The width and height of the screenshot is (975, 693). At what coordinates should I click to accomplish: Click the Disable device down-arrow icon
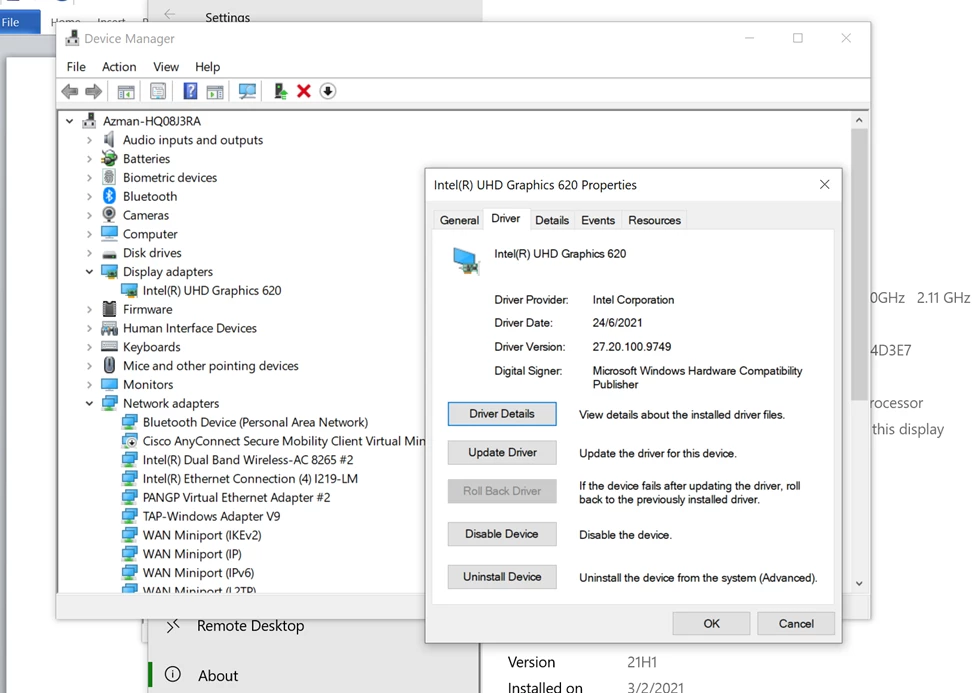[x=328, y=91]
